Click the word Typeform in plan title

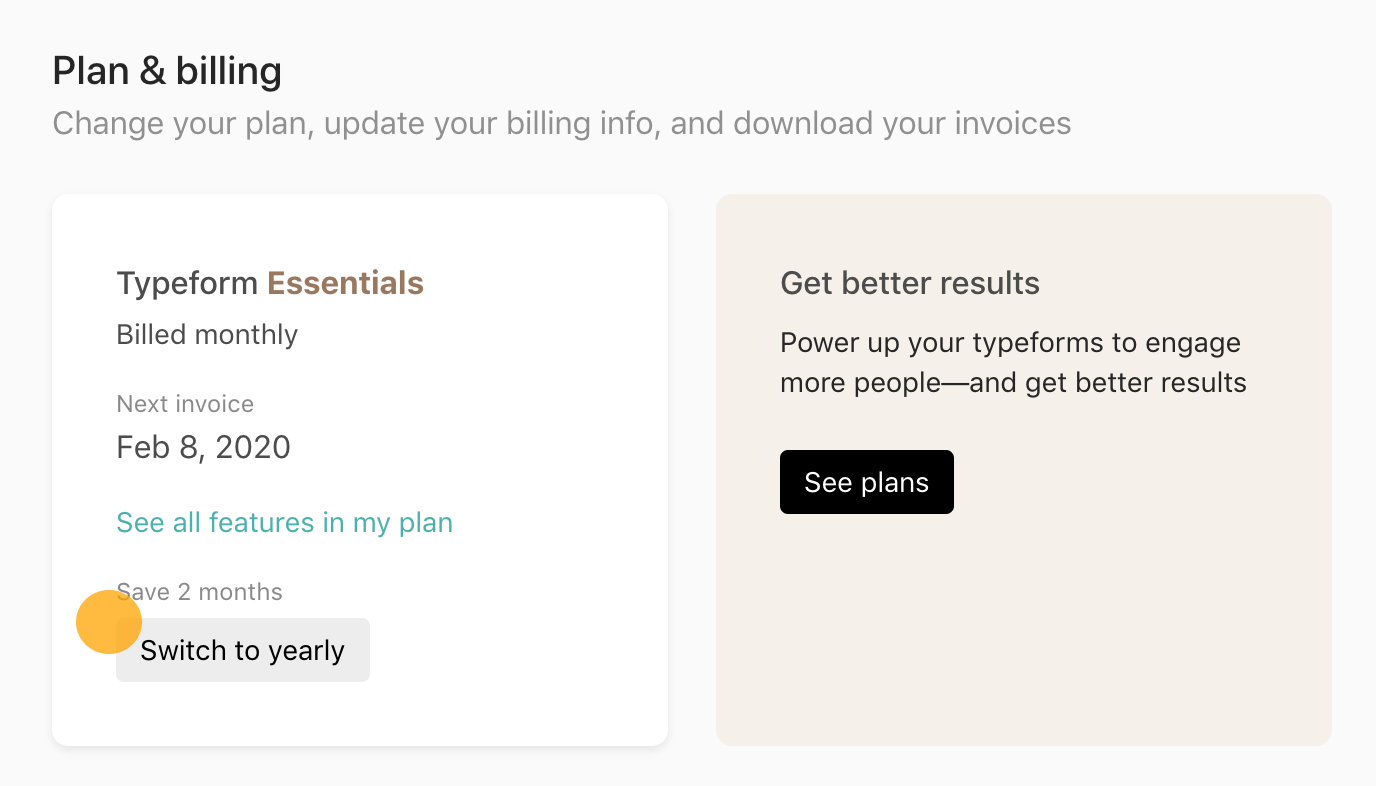click(x=187, y=283)
